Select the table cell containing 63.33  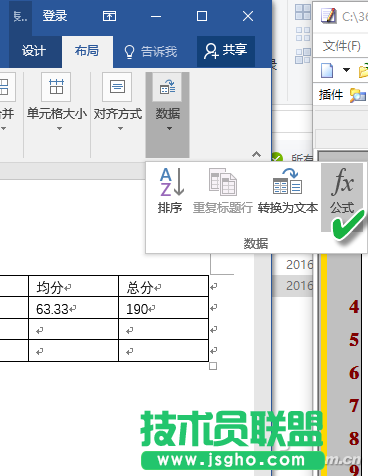pyautogui.click(x=73, y=308)
